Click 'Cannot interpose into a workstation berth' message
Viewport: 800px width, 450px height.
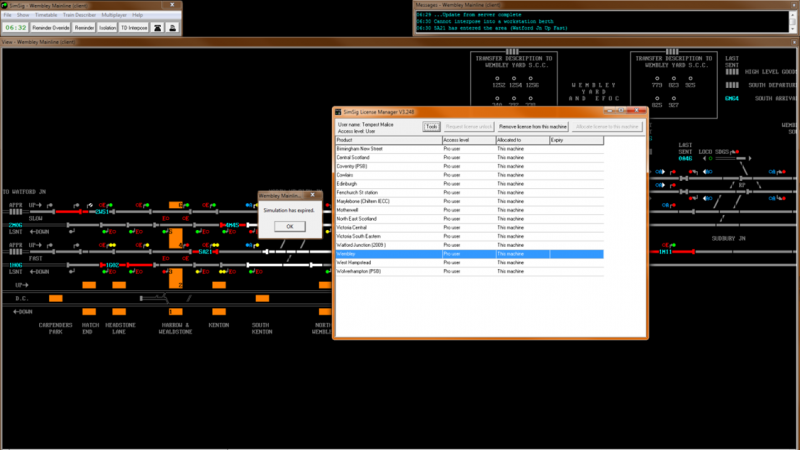(485, 21)
